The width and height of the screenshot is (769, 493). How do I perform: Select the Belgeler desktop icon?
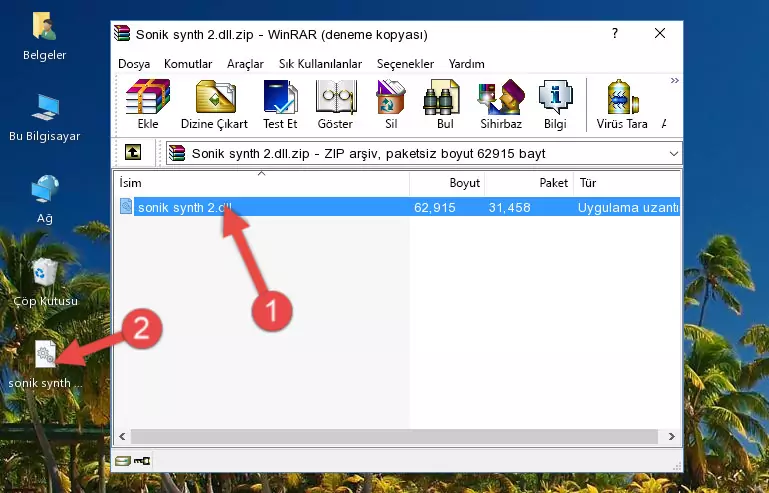[44, 36]
